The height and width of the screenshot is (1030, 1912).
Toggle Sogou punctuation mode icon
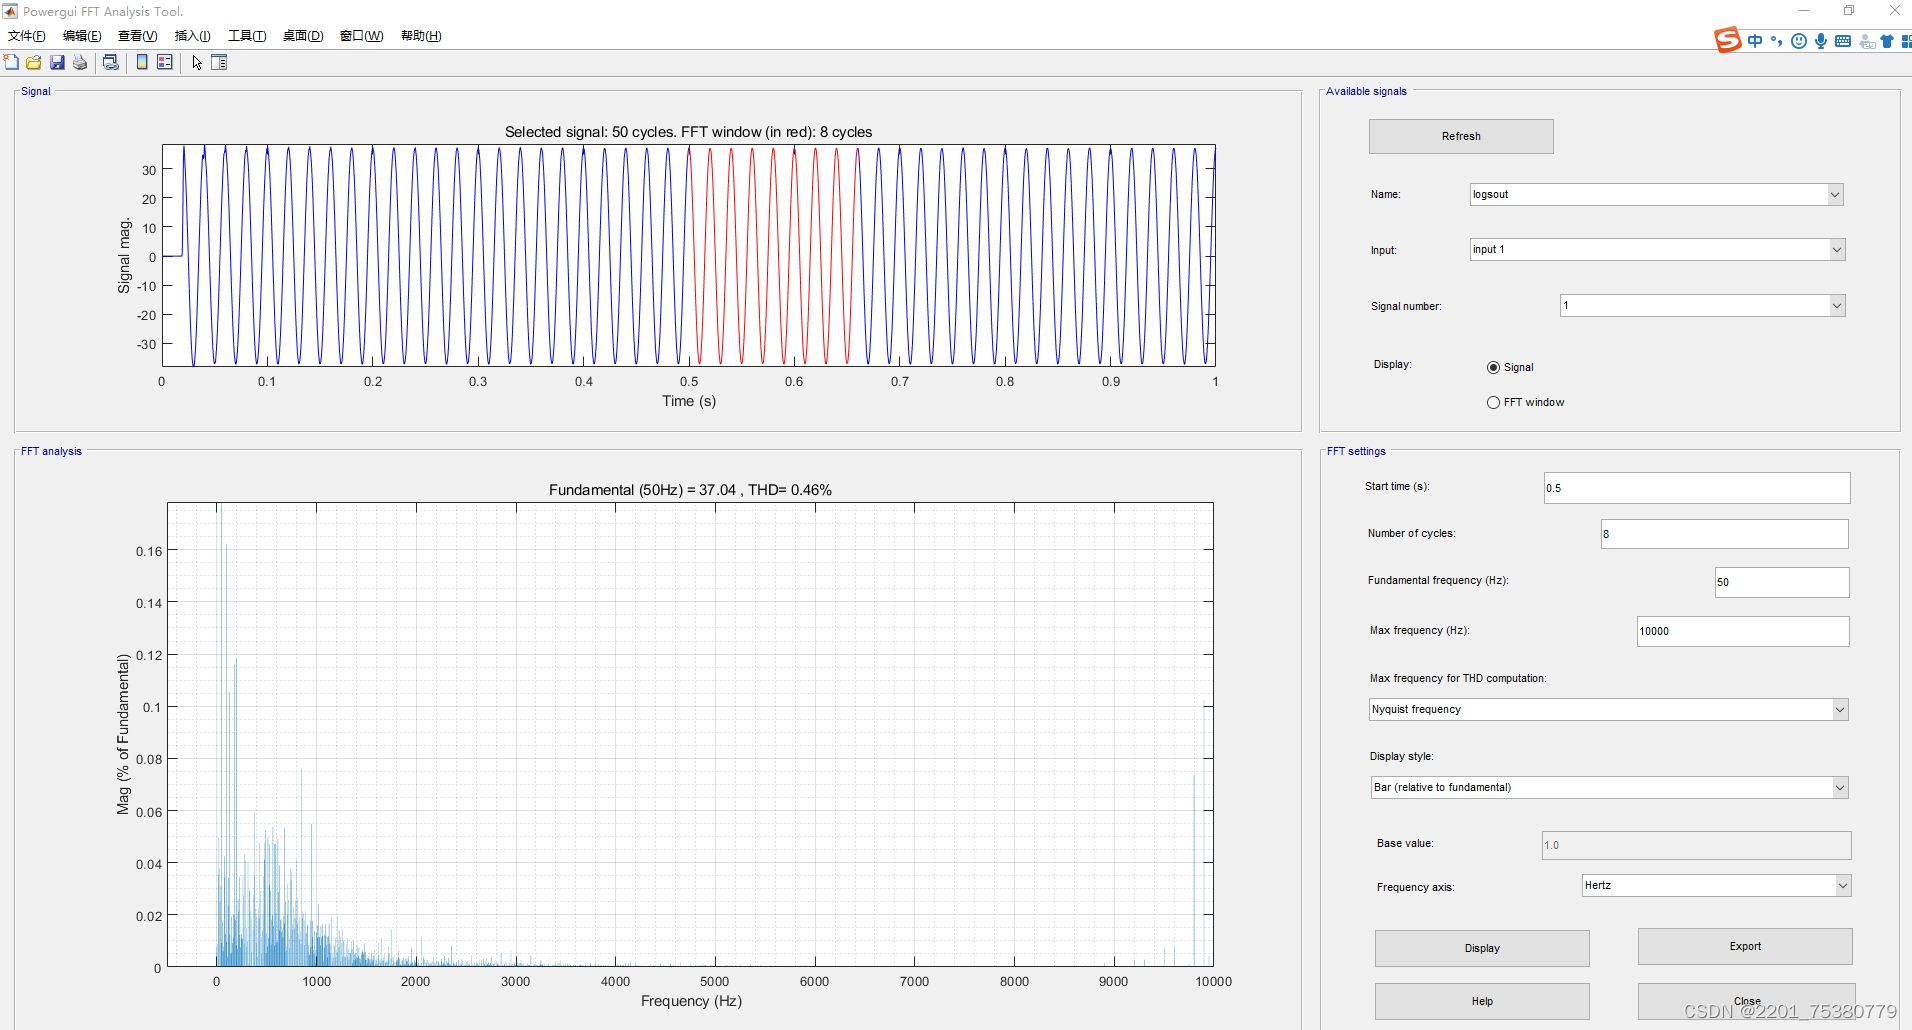click(x=1776, y=41)
